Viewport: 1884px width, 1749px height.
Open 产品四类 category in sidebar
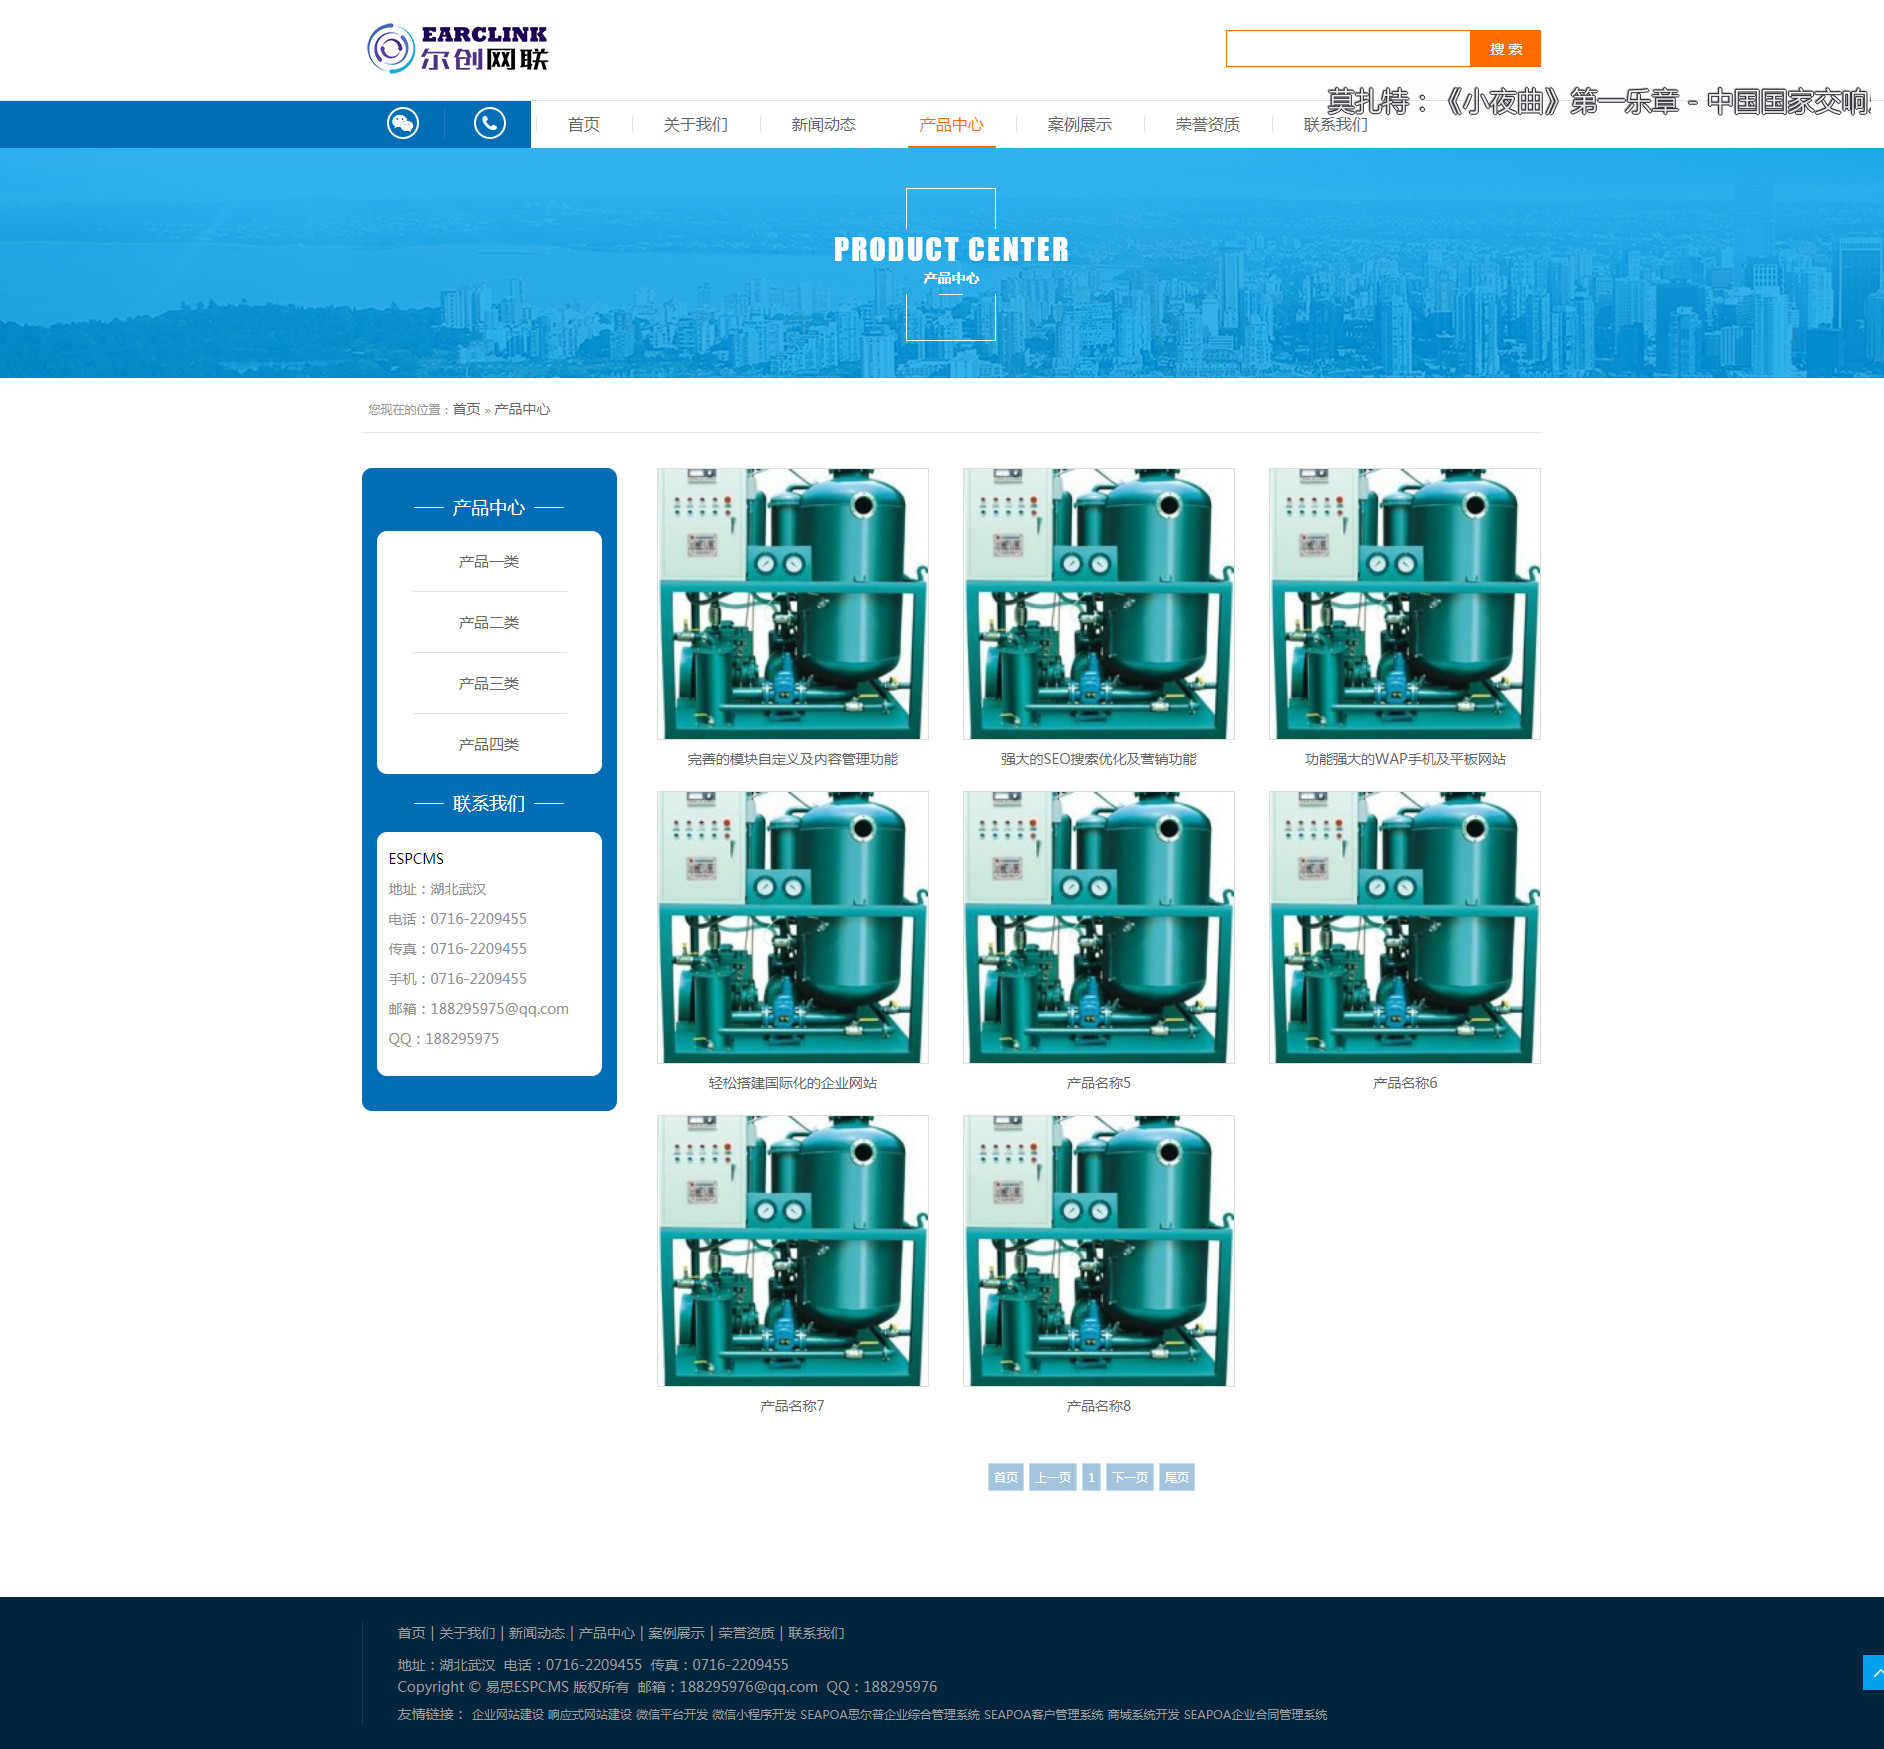pyautogui.click(x=488, y=745)
